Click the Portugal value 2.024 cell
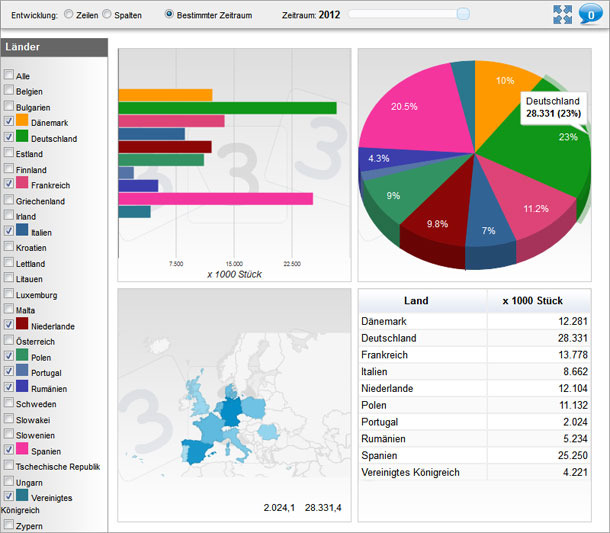Image resolution: width=610 pixels, height=533 pixels. (539, 422)
